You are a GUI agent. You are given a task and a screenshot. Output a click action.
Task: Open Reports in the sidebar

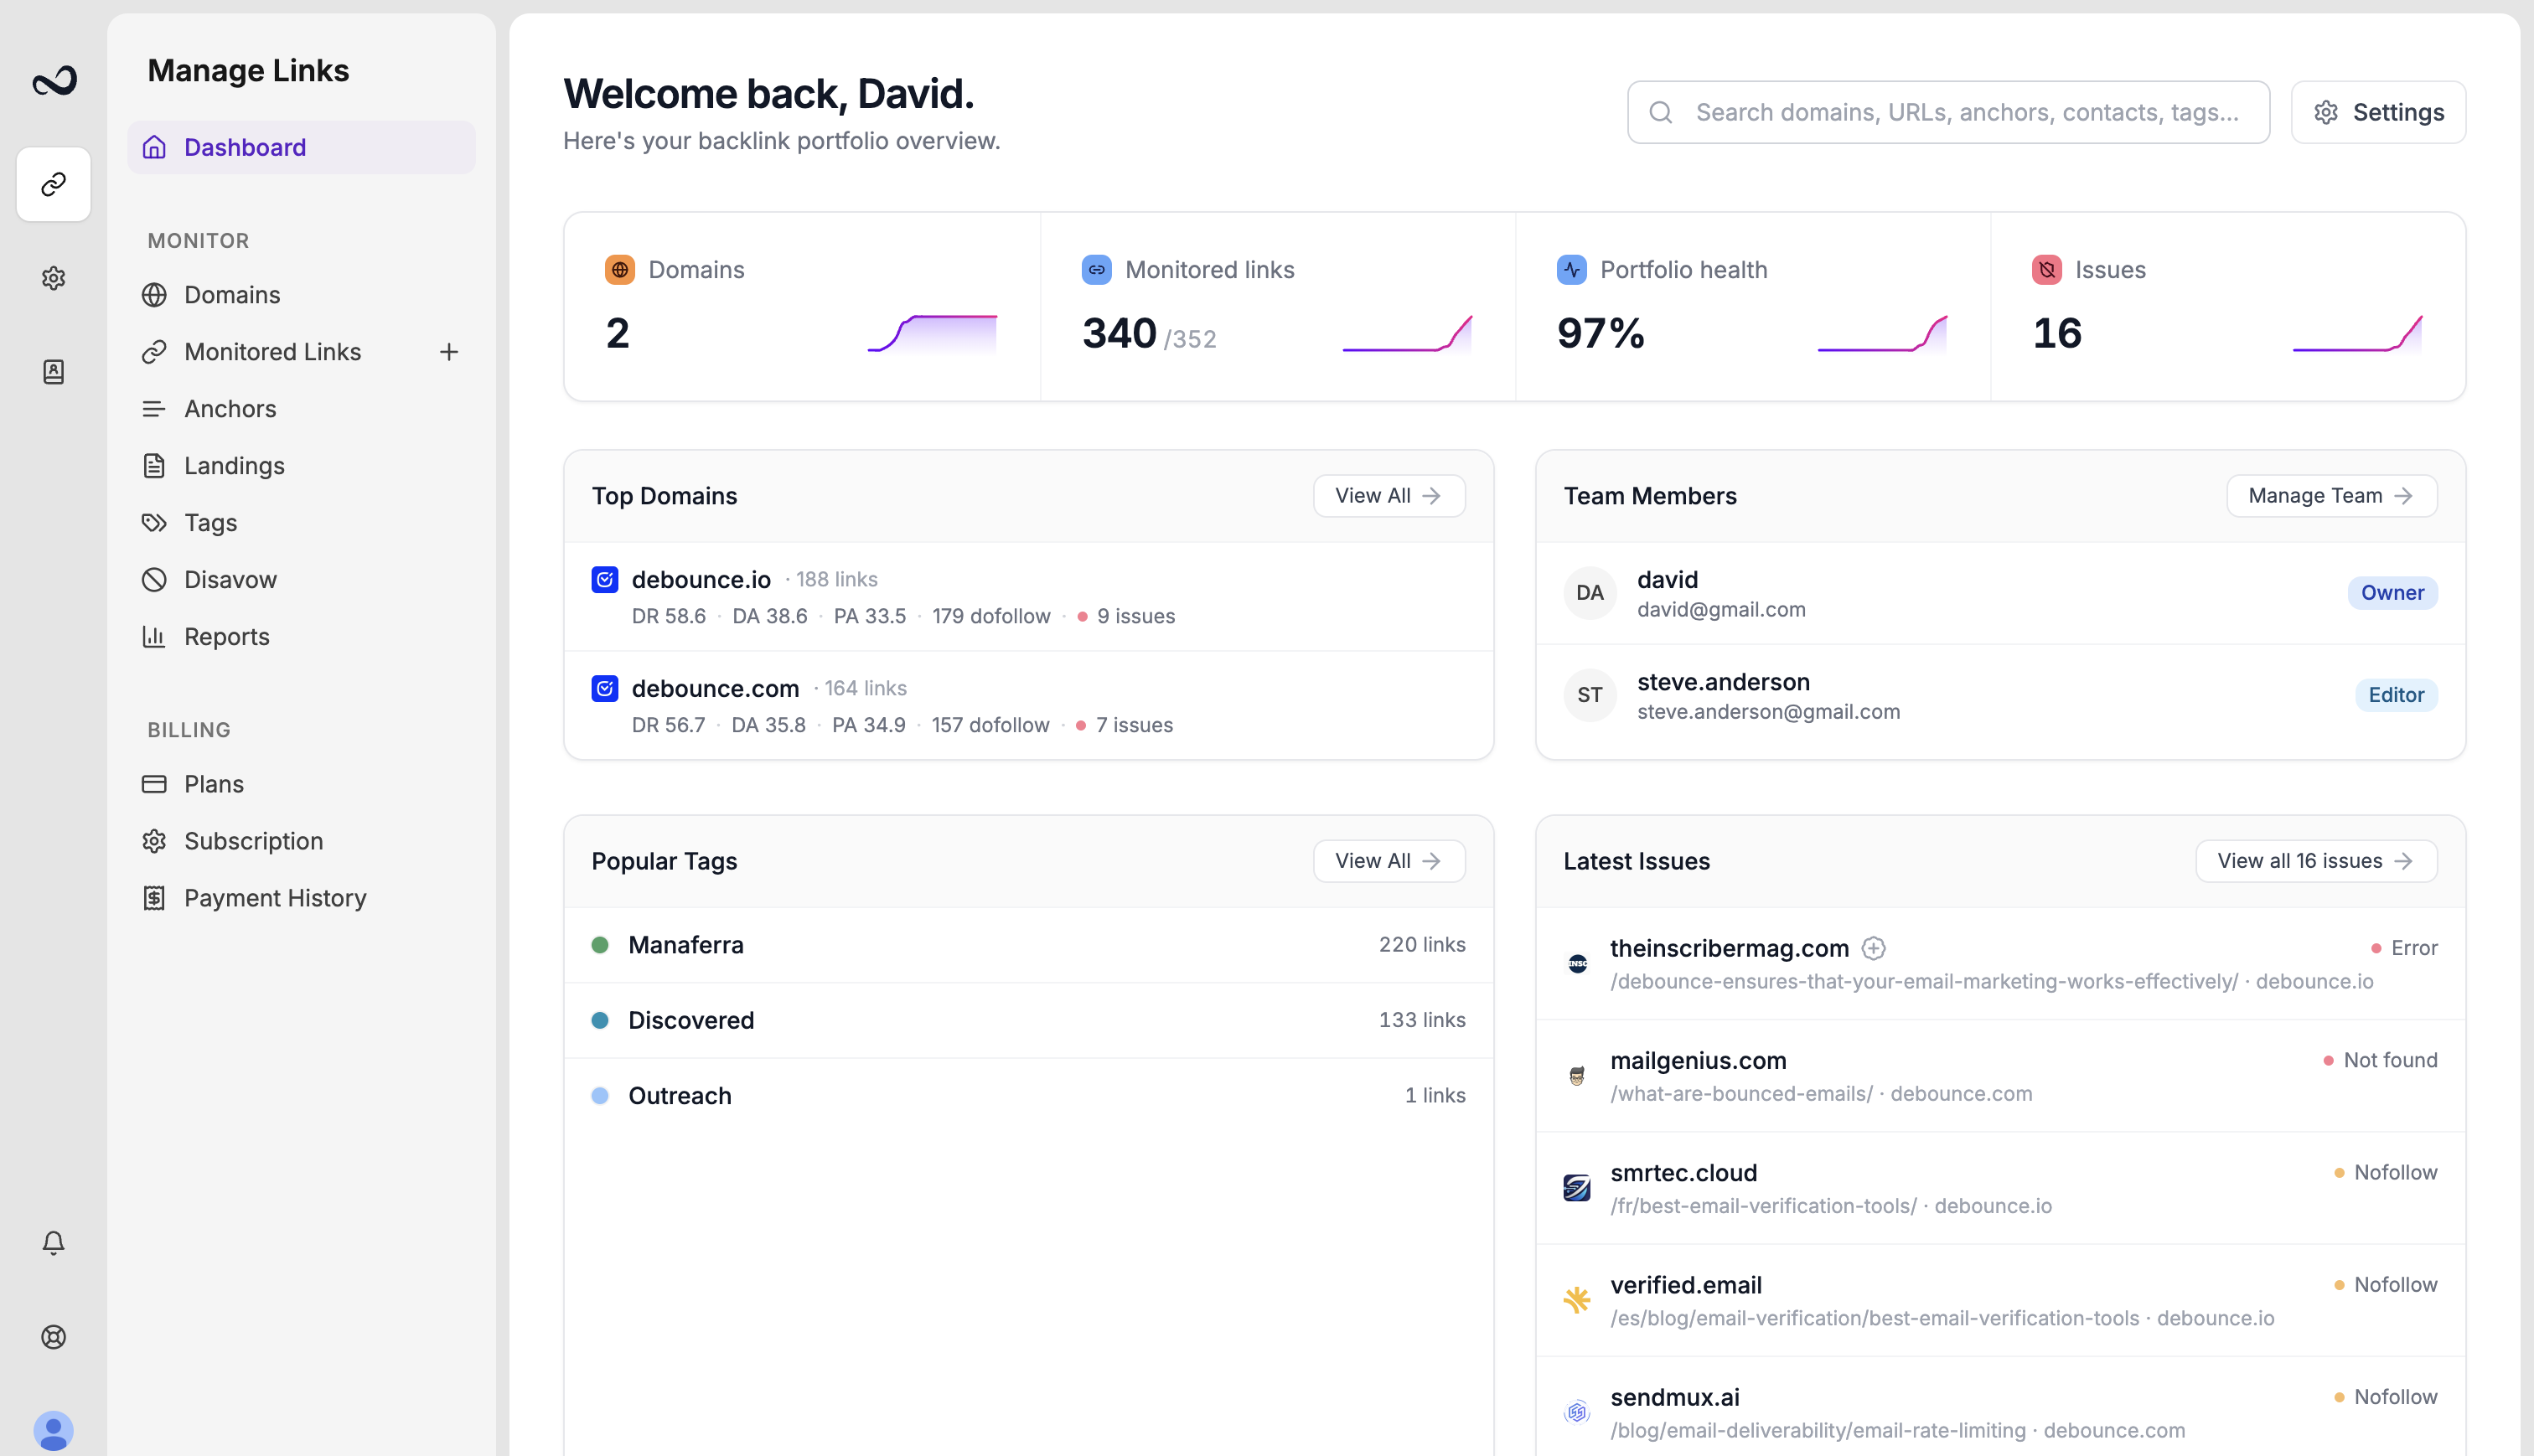[302, 637]
